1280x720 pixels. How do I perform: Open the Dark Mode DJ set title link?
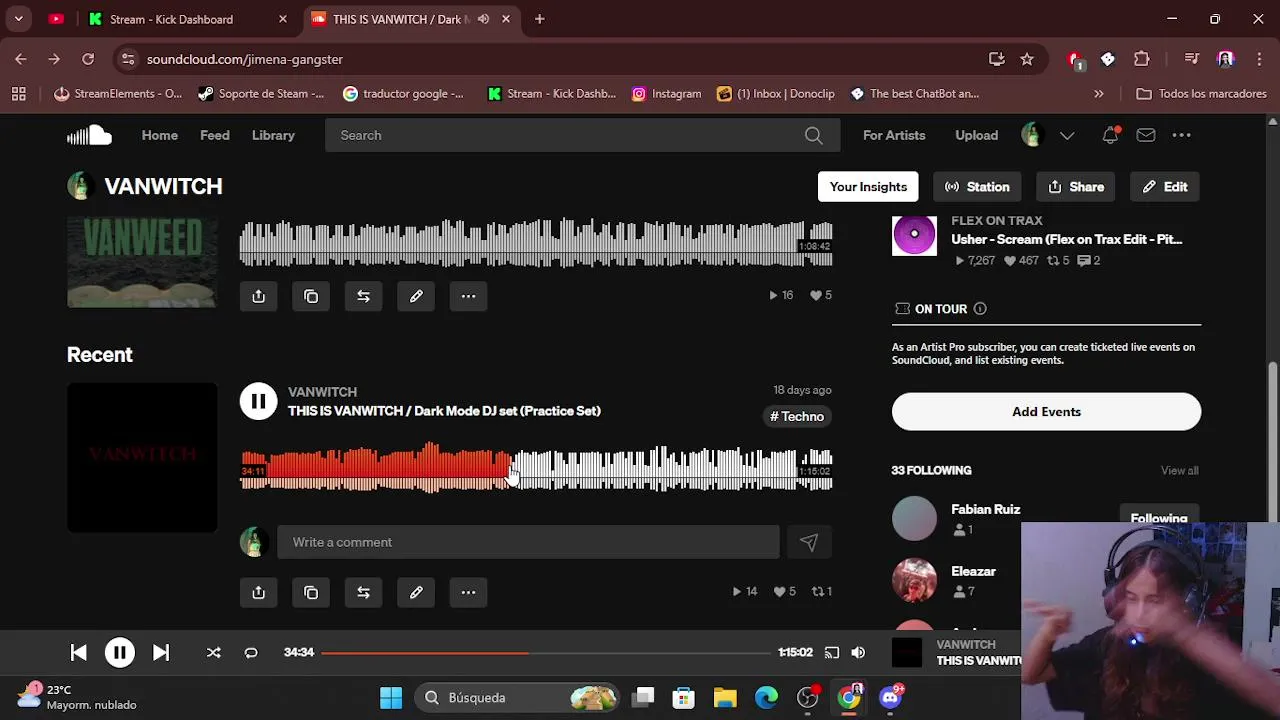click(444, 411)
